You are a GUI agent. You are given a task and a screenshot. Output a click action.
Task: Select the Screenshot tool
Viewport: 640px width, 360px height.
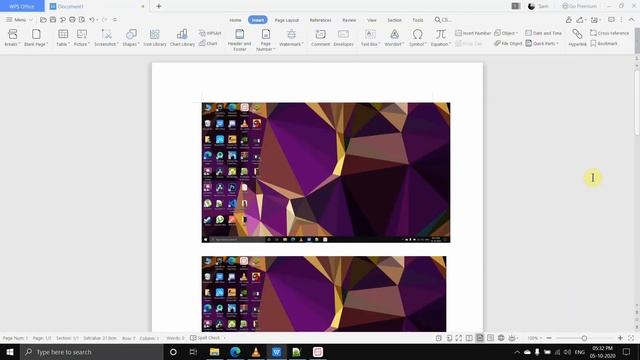point(106,38)
